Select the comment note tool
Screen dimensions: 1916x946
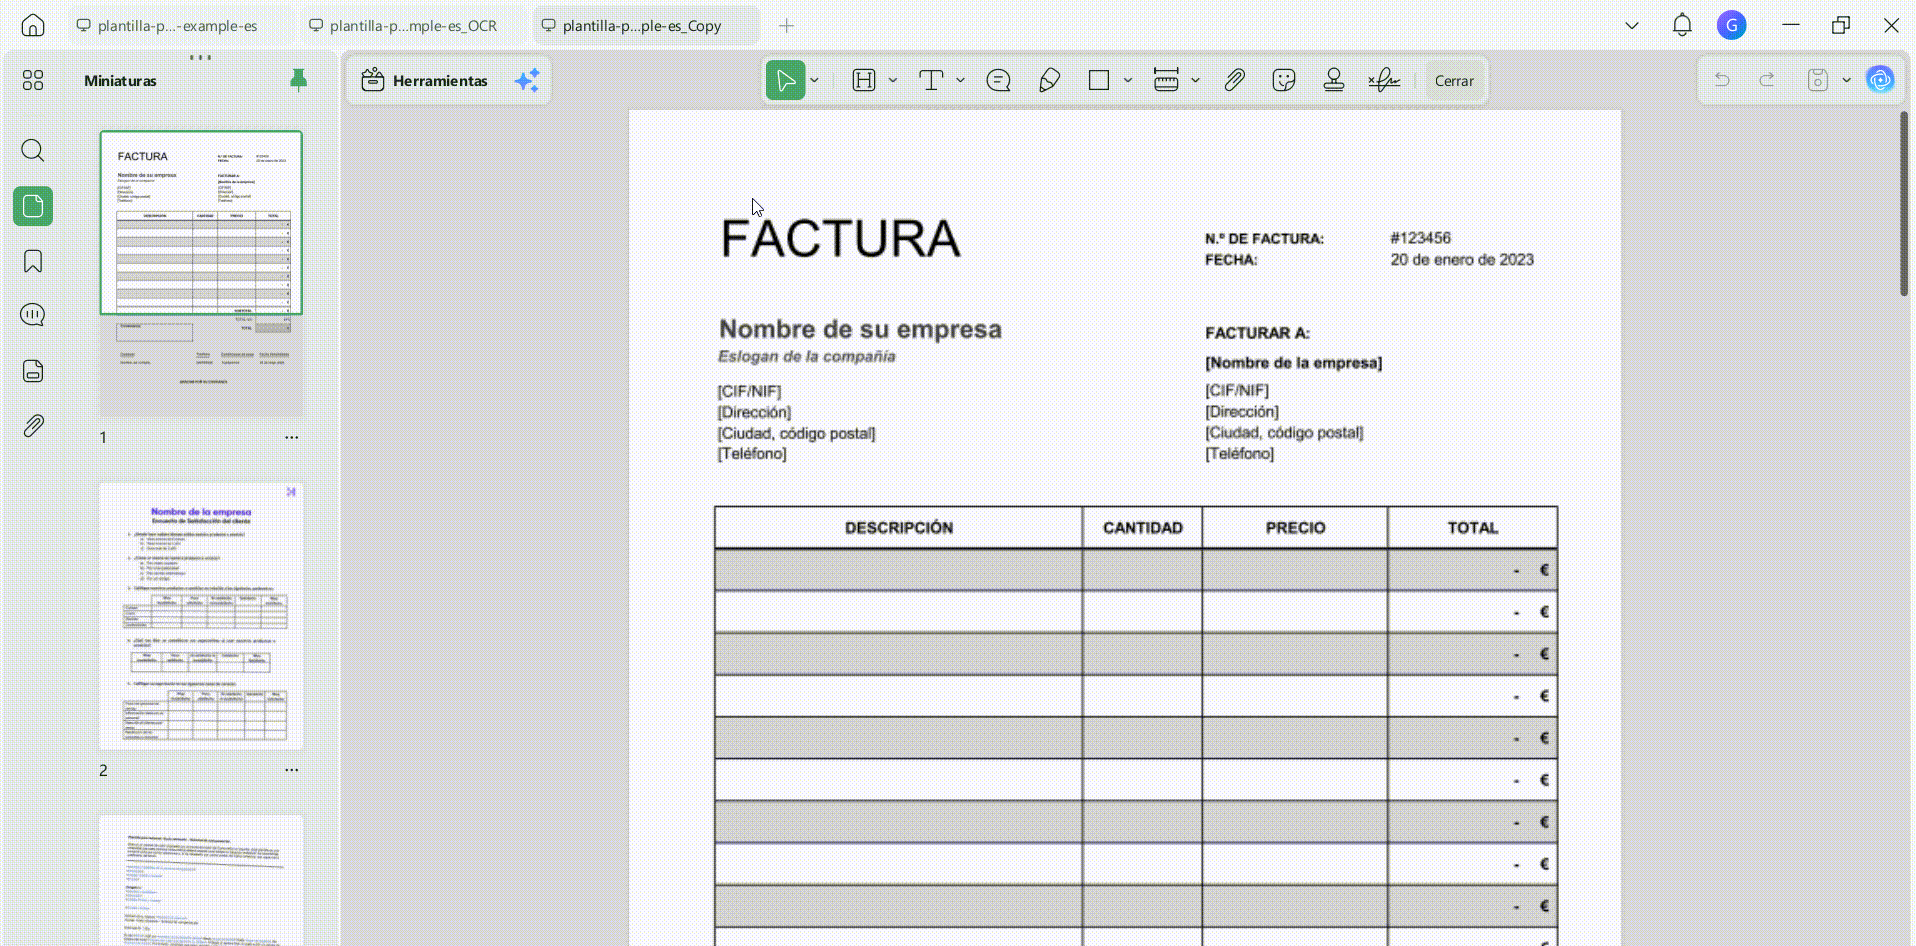click(x=998, y=80)
